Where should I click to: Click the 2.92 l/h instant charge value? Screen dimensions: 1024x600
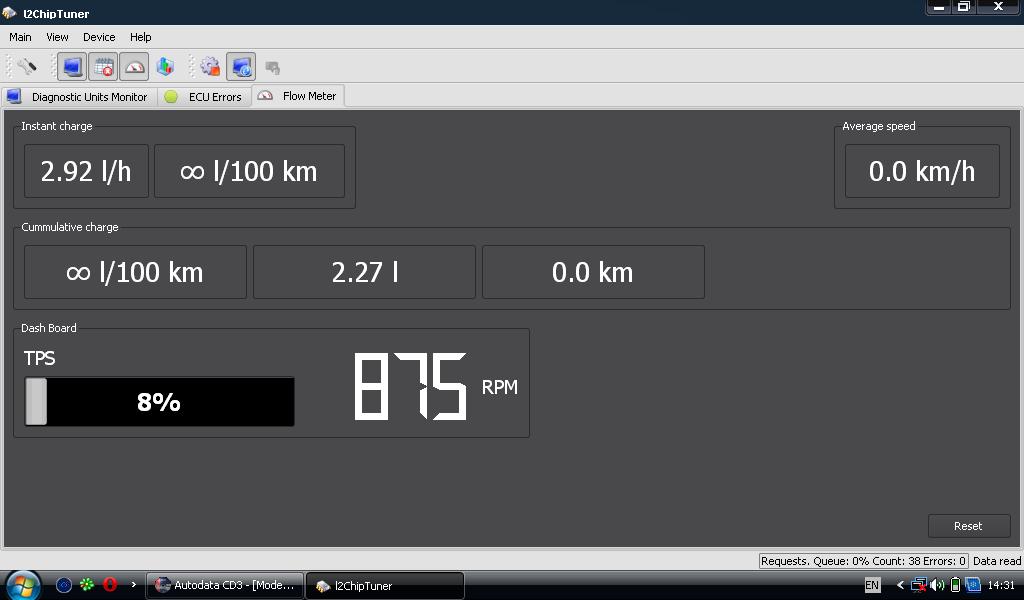click(86, 171)
